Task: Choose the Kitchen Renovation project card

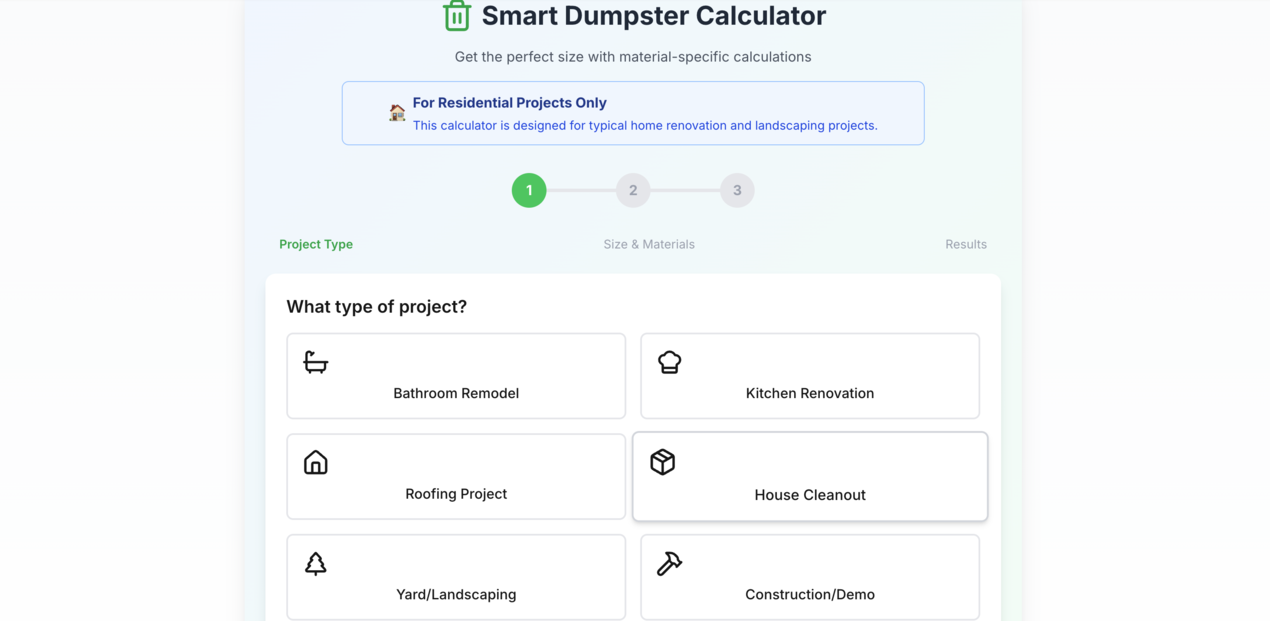Action: point(810,376)
